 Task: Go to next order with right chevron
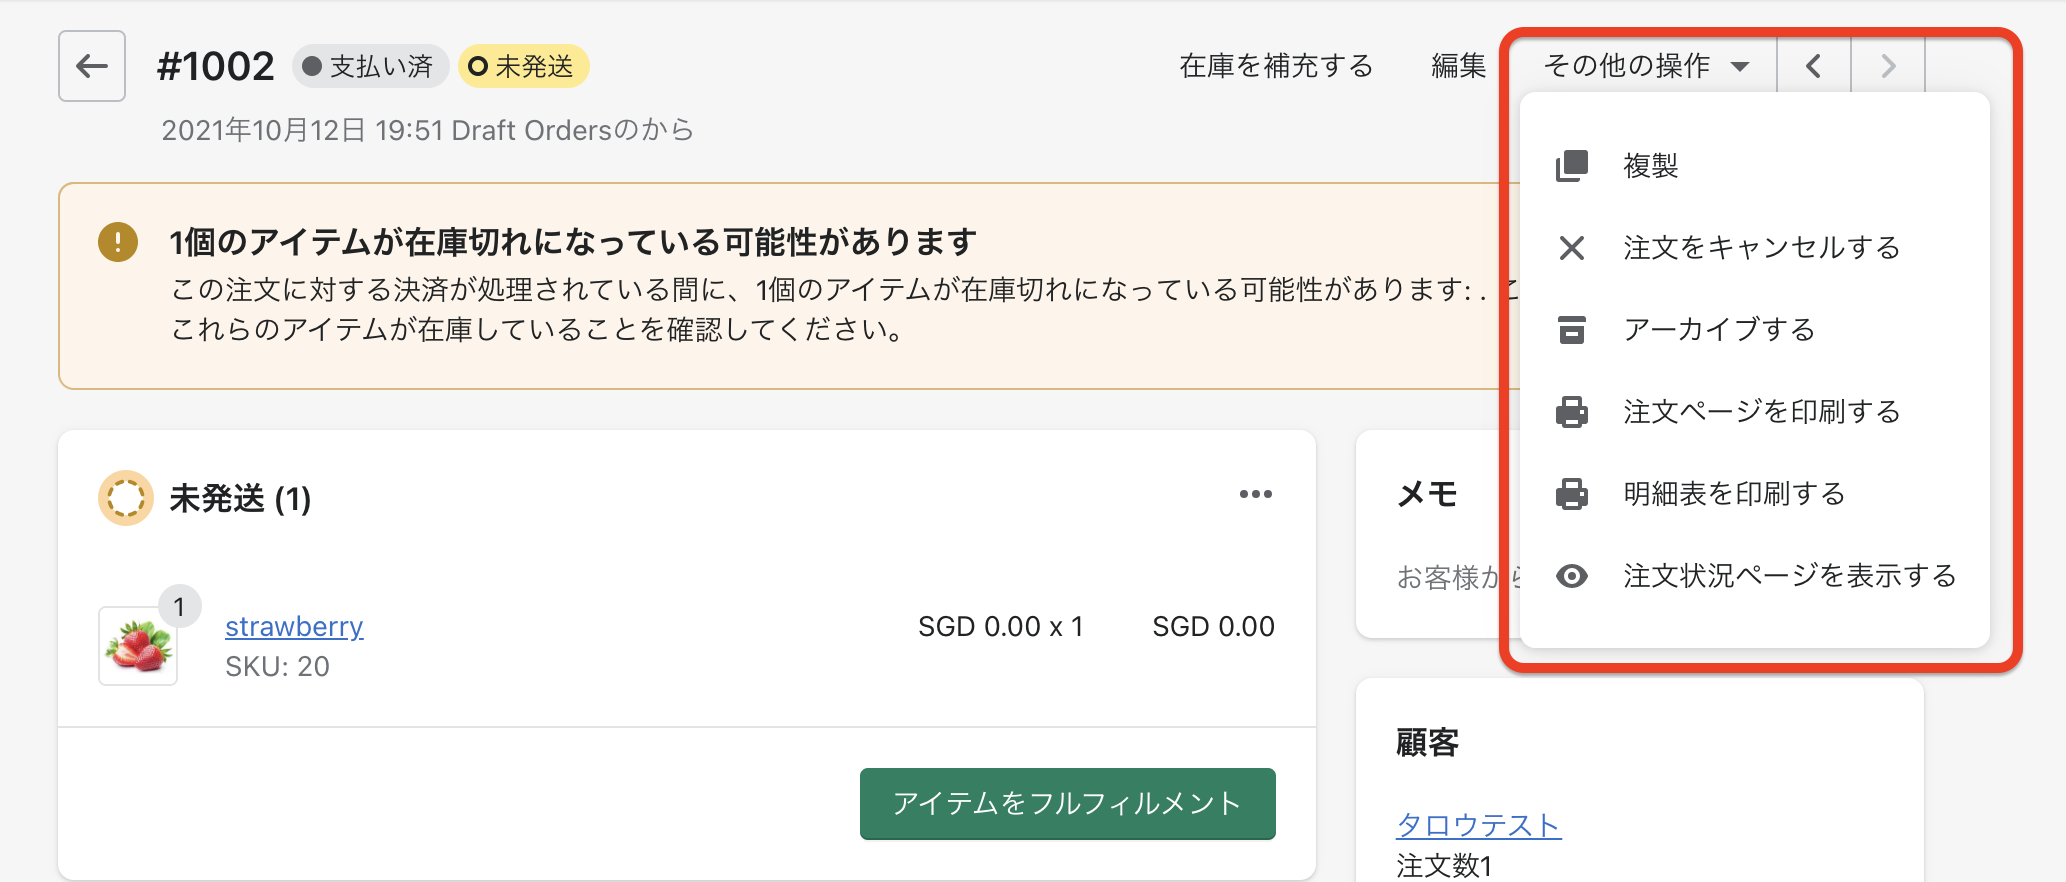[1888, 66]
